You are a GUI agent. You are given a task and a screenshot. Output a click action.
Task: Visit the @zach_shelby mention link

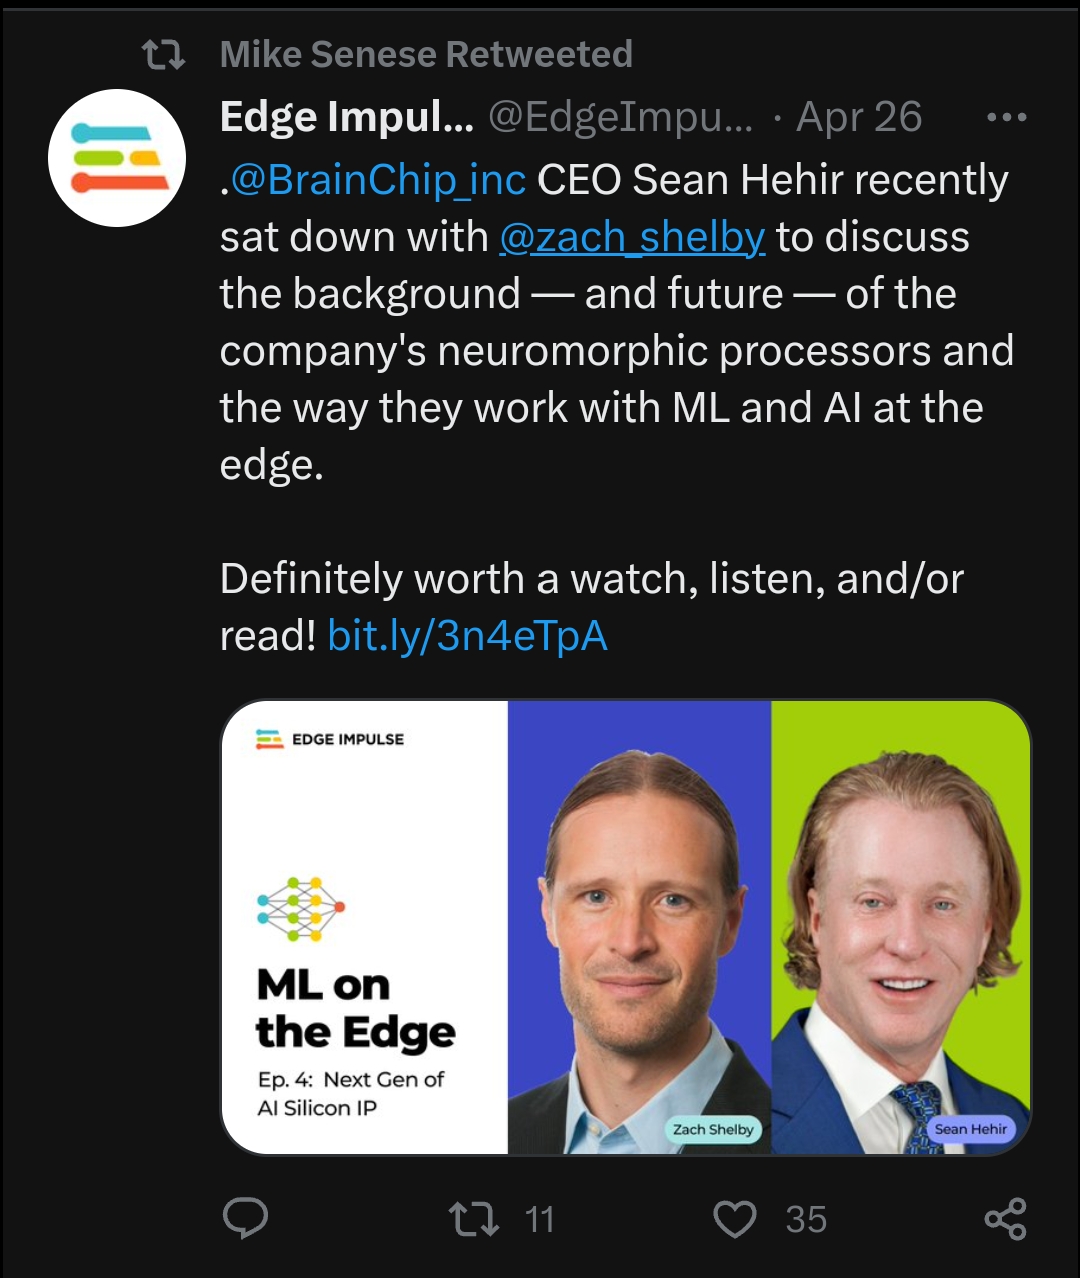632,237
